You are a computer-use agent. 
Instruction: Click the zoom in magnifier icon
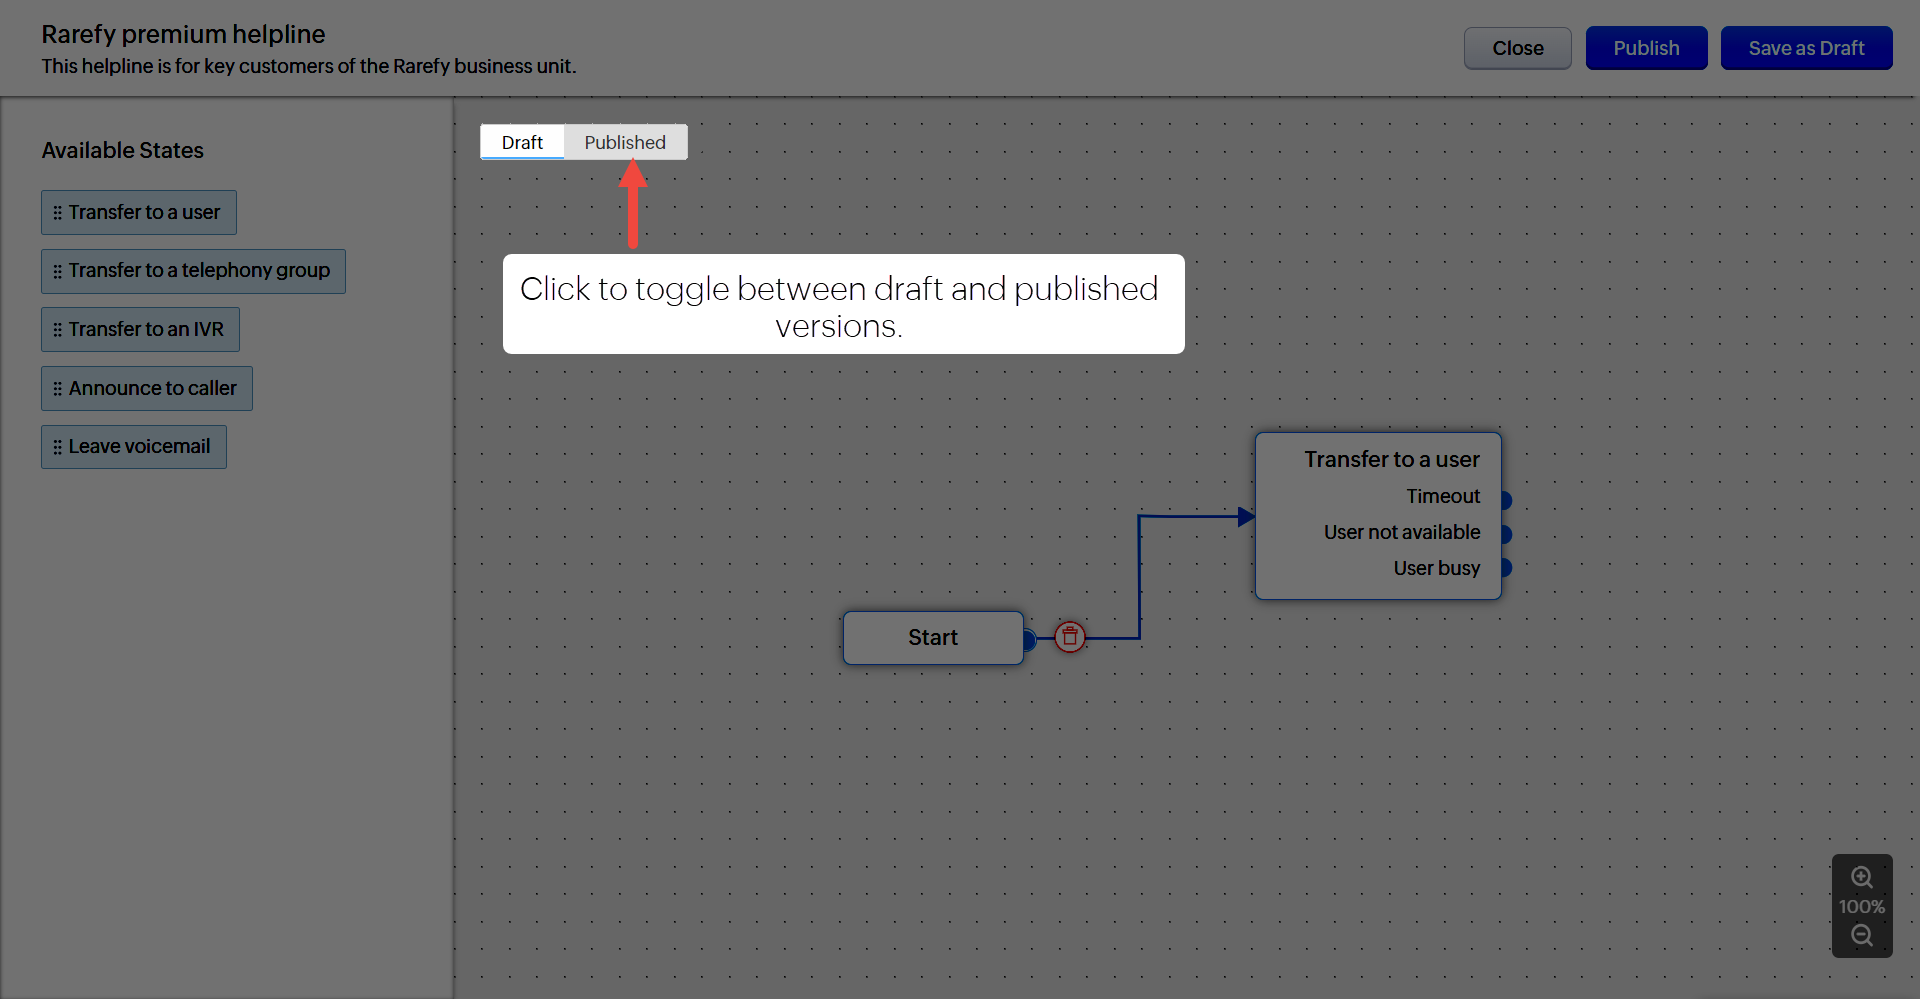pyautogui.click(x=1861, y=877)
